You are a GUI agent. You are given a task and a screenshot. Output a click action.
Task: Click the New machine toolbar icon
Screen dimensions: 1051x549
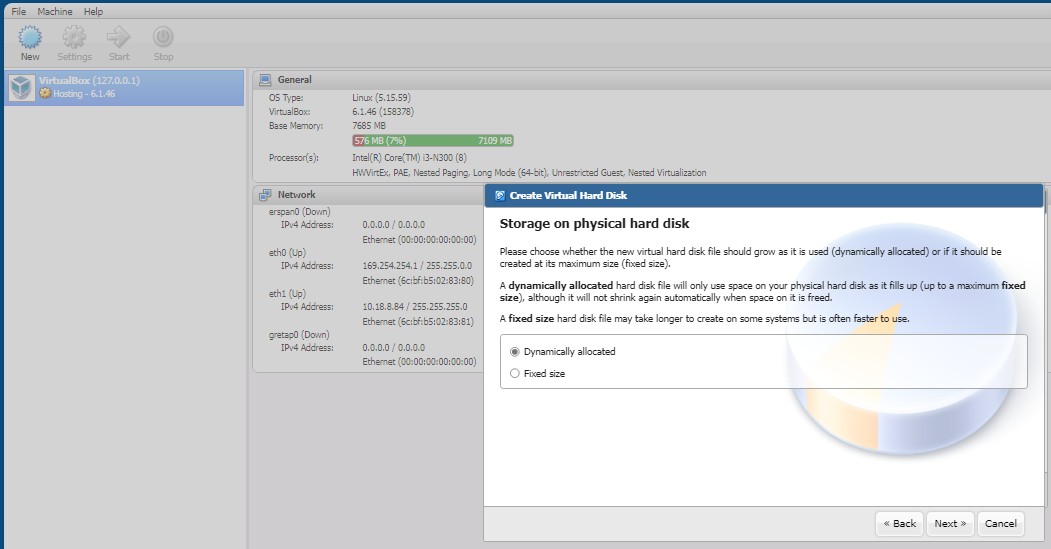tap(29, 37)
